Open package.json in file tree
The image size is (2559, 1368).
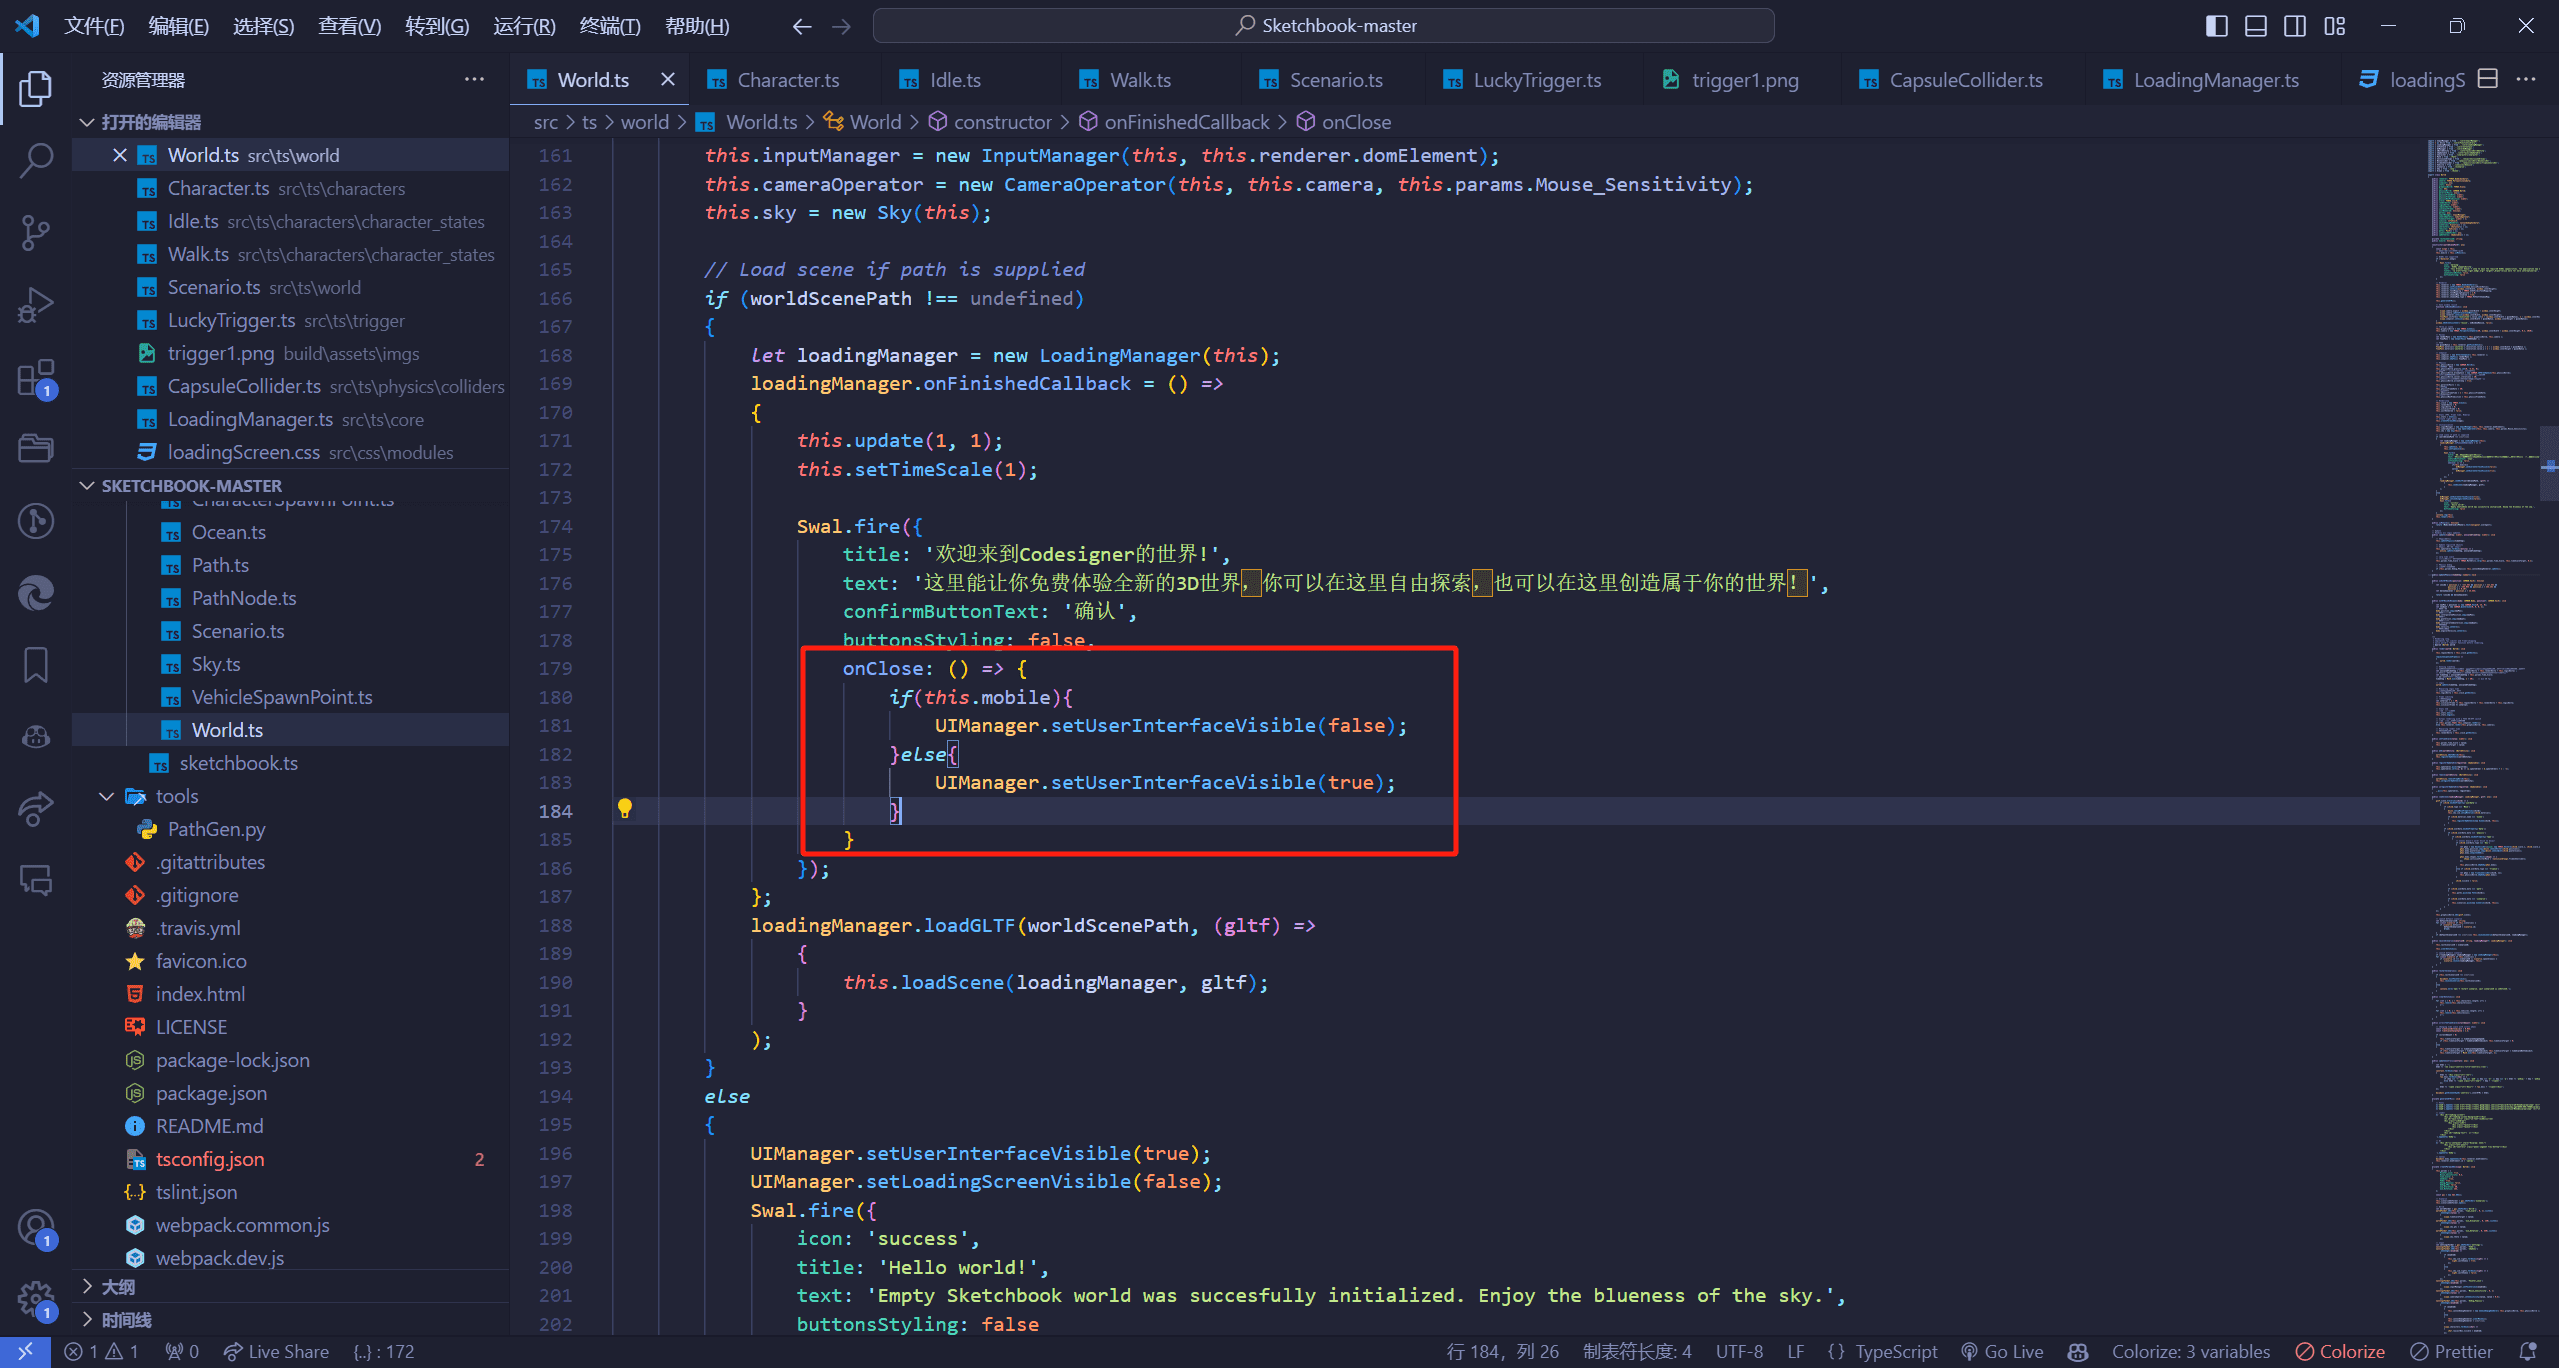point(290,1093)
